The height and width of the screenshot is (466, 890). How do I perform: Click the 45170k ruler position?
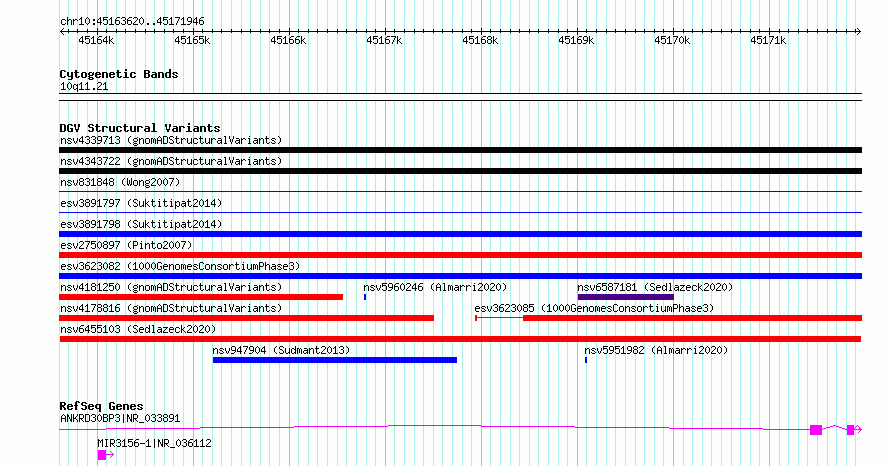coord(671,40)
